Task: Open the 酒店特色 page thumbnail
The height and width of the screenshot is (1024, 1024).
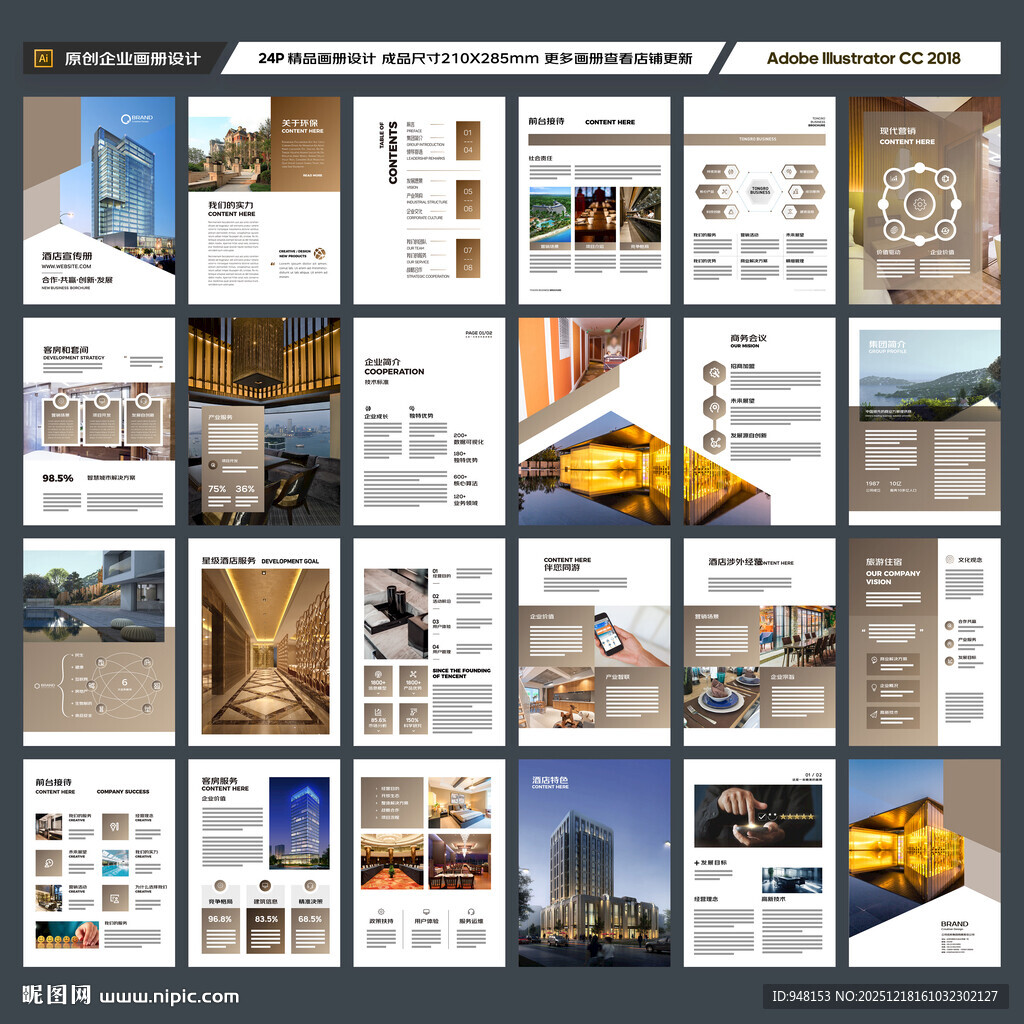Action: 594,863
